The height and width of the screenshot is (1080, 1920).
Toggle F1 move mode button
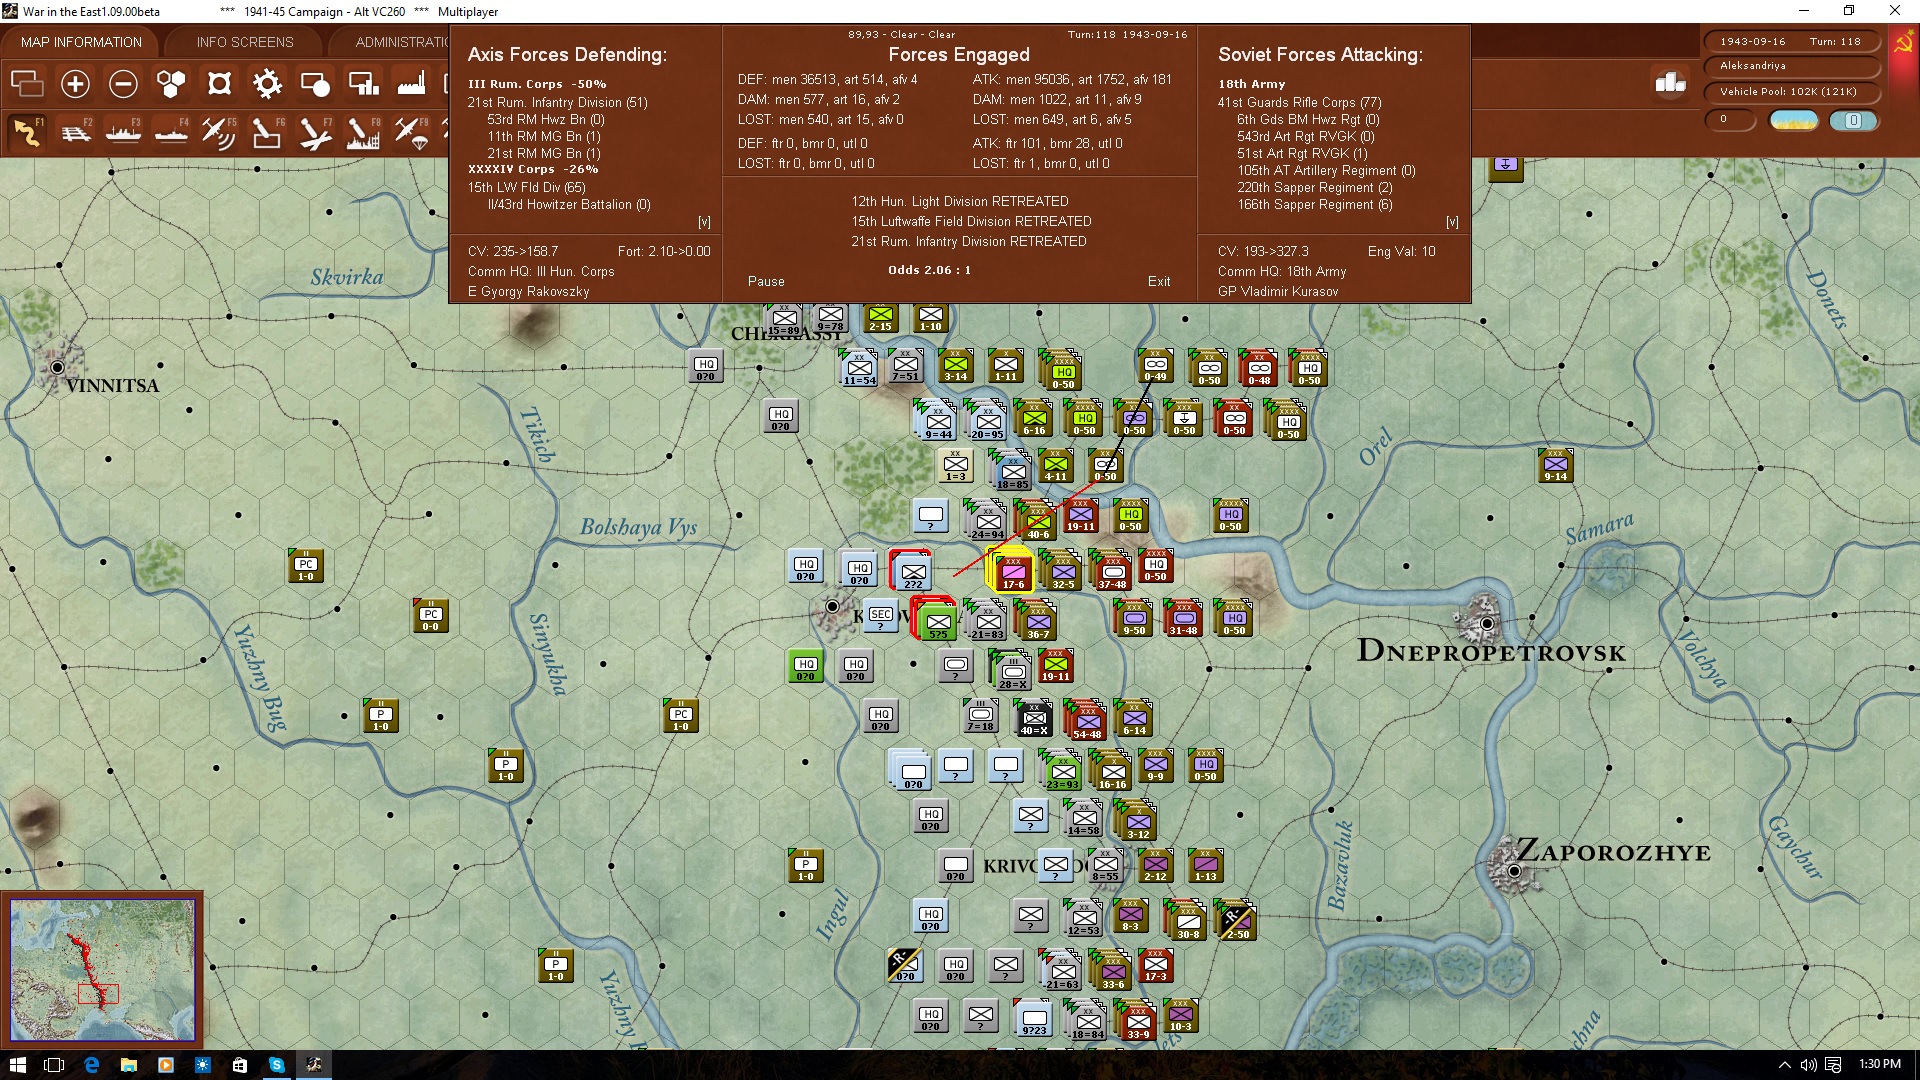click(x=27, y=132)
